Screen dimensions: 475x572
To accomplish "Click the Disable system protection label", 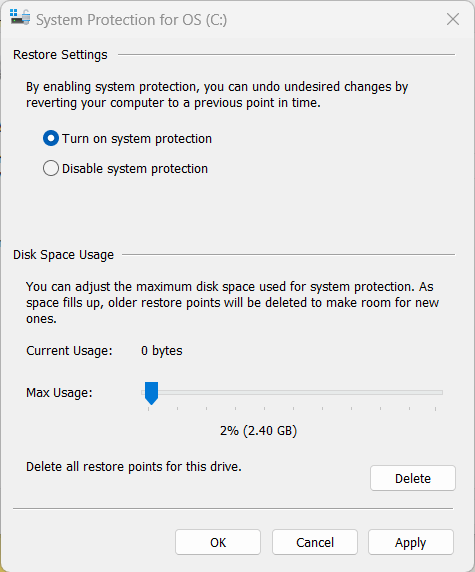I will point(135,169).
